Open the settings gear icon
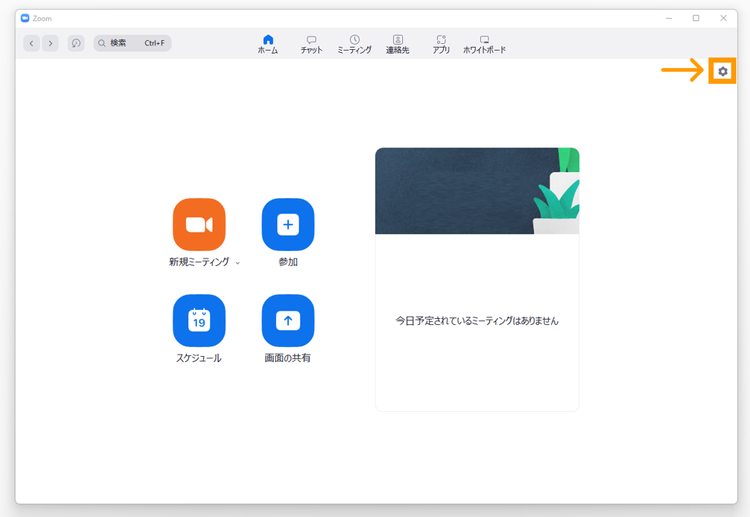Screen dimensions: 750x517 [722, 71]
